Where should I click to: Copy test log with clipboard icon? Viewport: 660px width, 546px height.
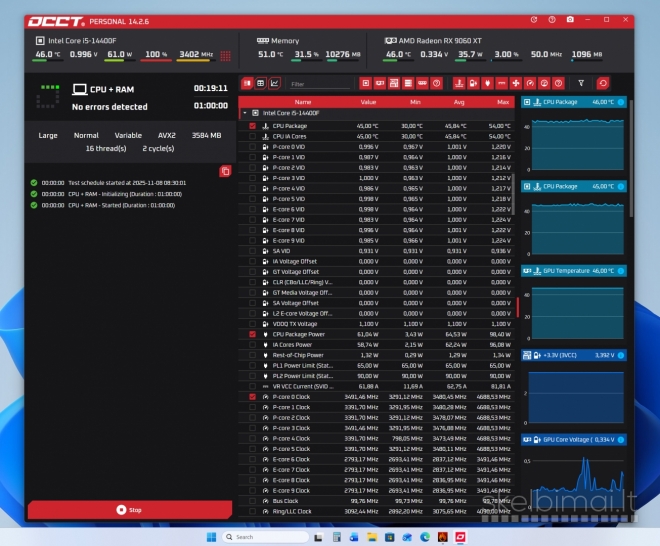(x=225, y=172)
